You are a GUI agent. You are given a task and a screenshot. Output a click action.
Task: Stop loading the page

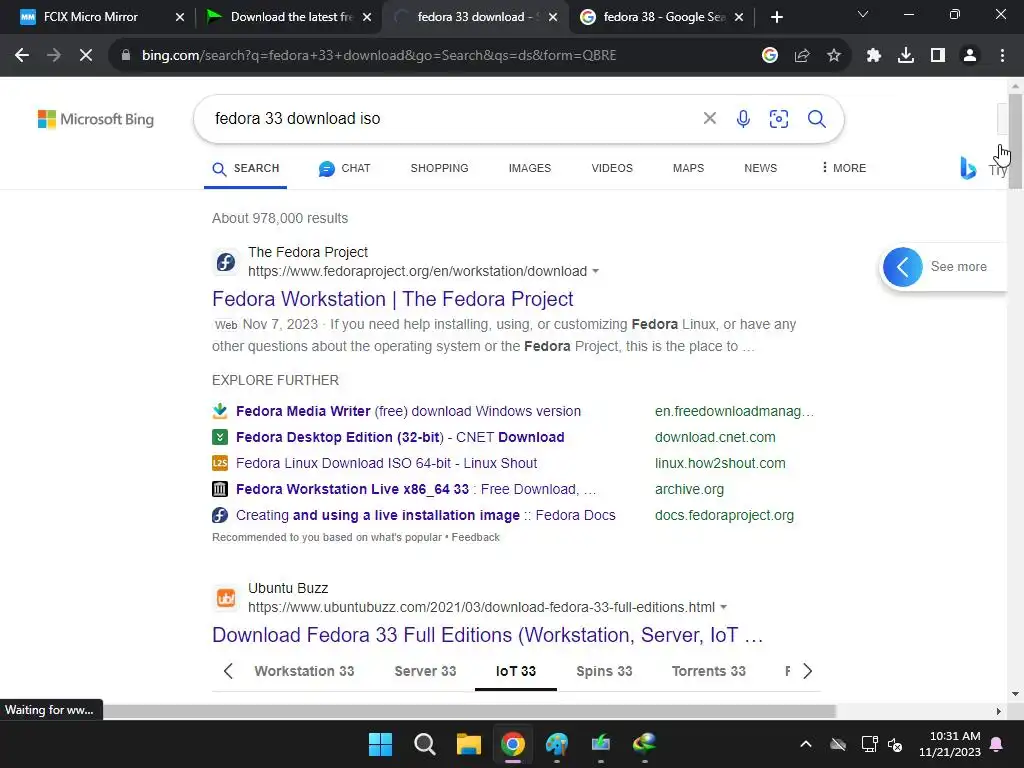coord(86,56)
